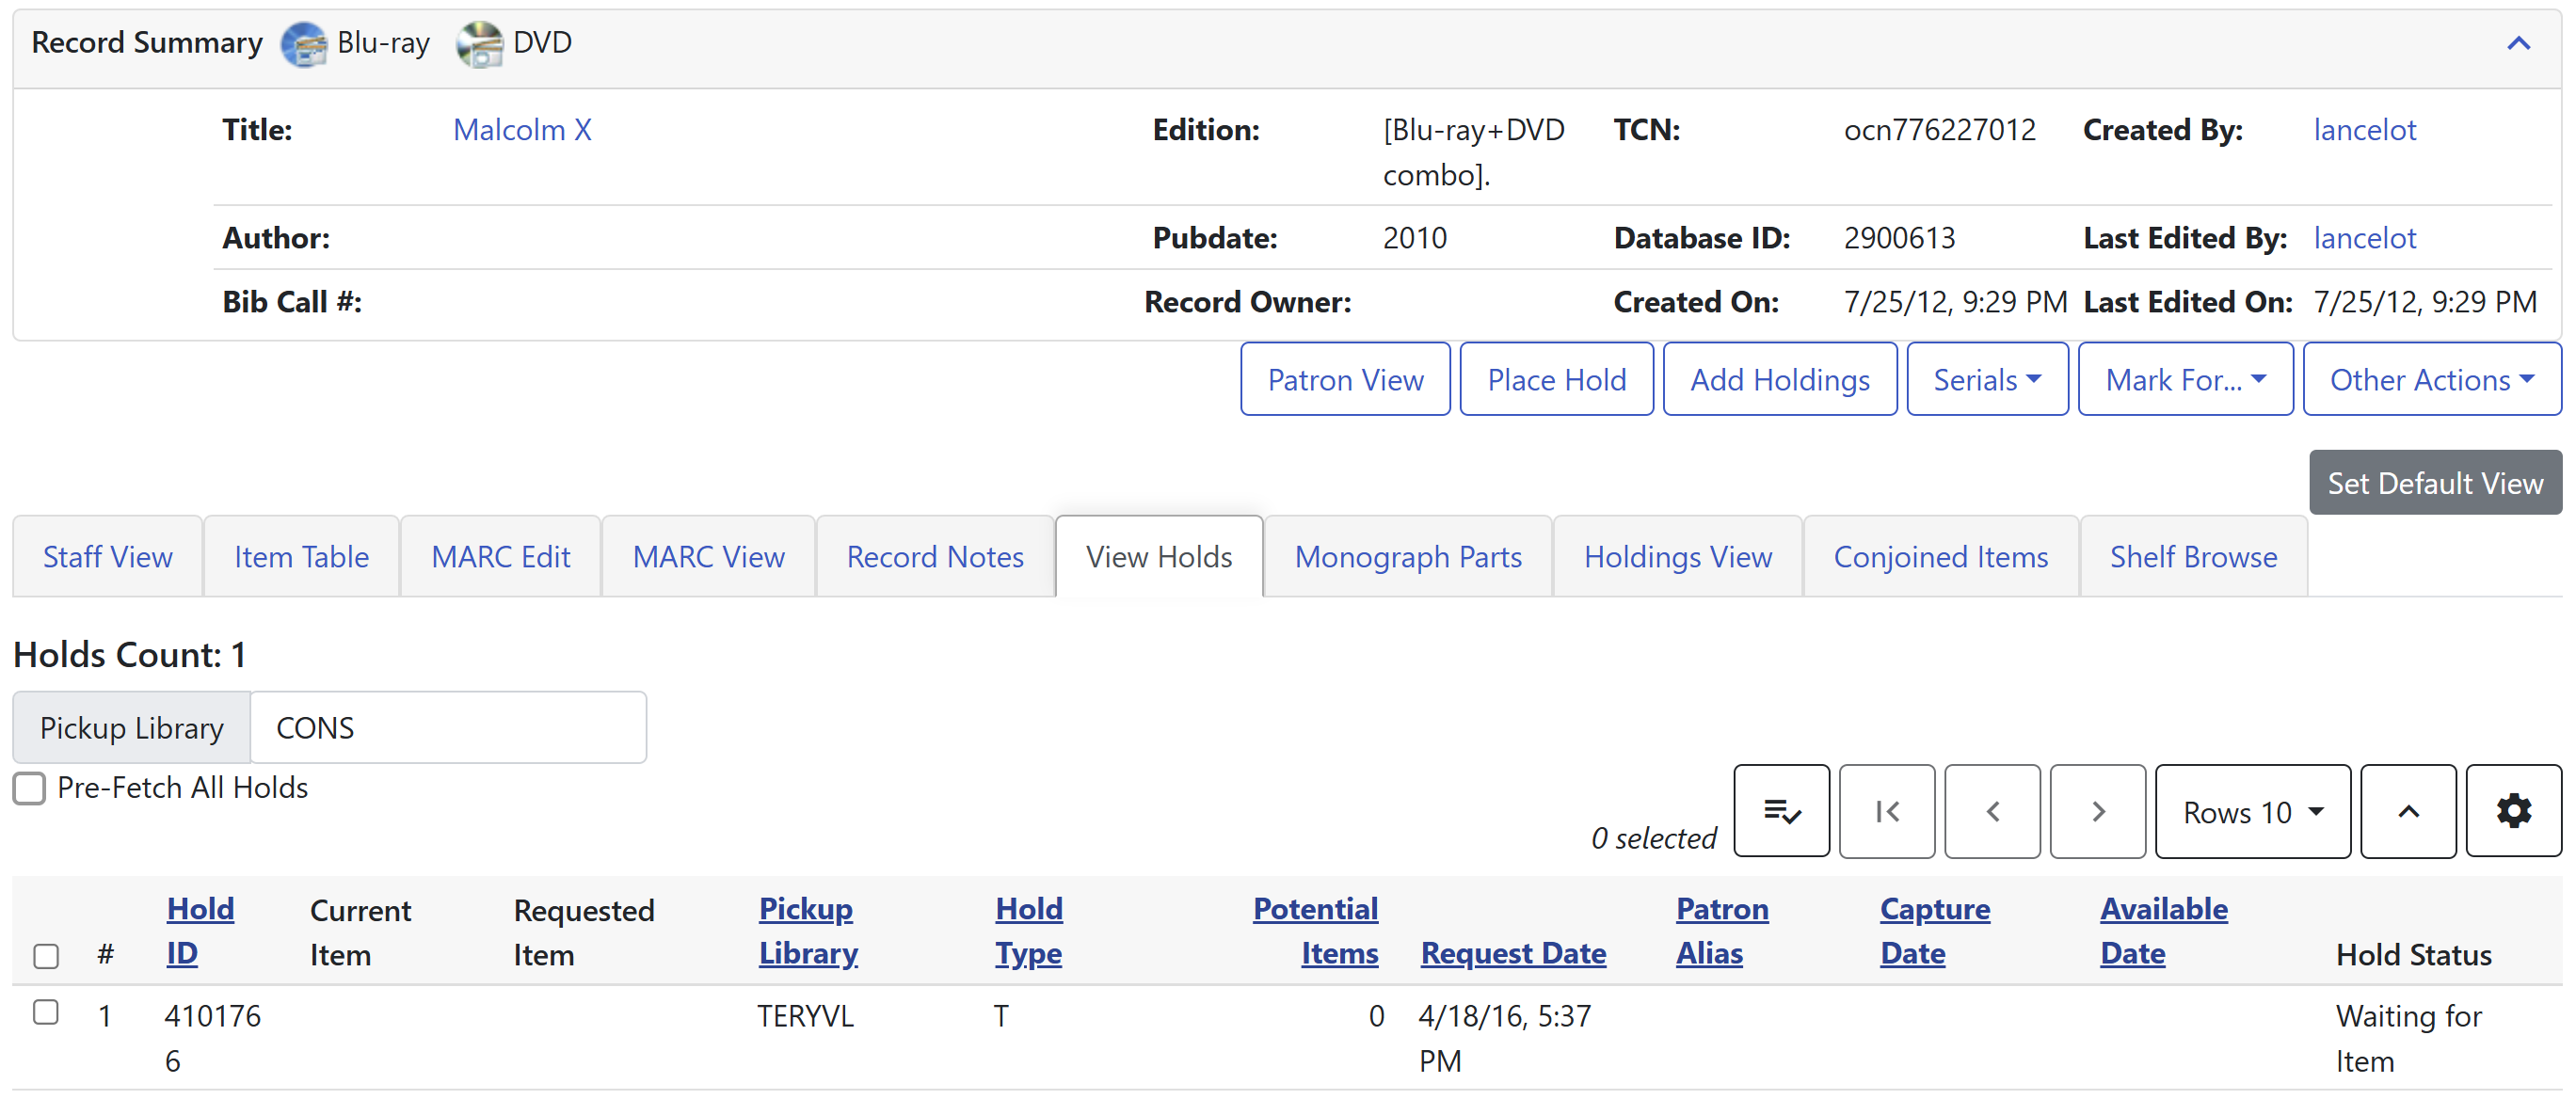The width and height of the screenshot is (2576, 1099).
Task: Jump to first page of holds
Action: coord(1886,811)
